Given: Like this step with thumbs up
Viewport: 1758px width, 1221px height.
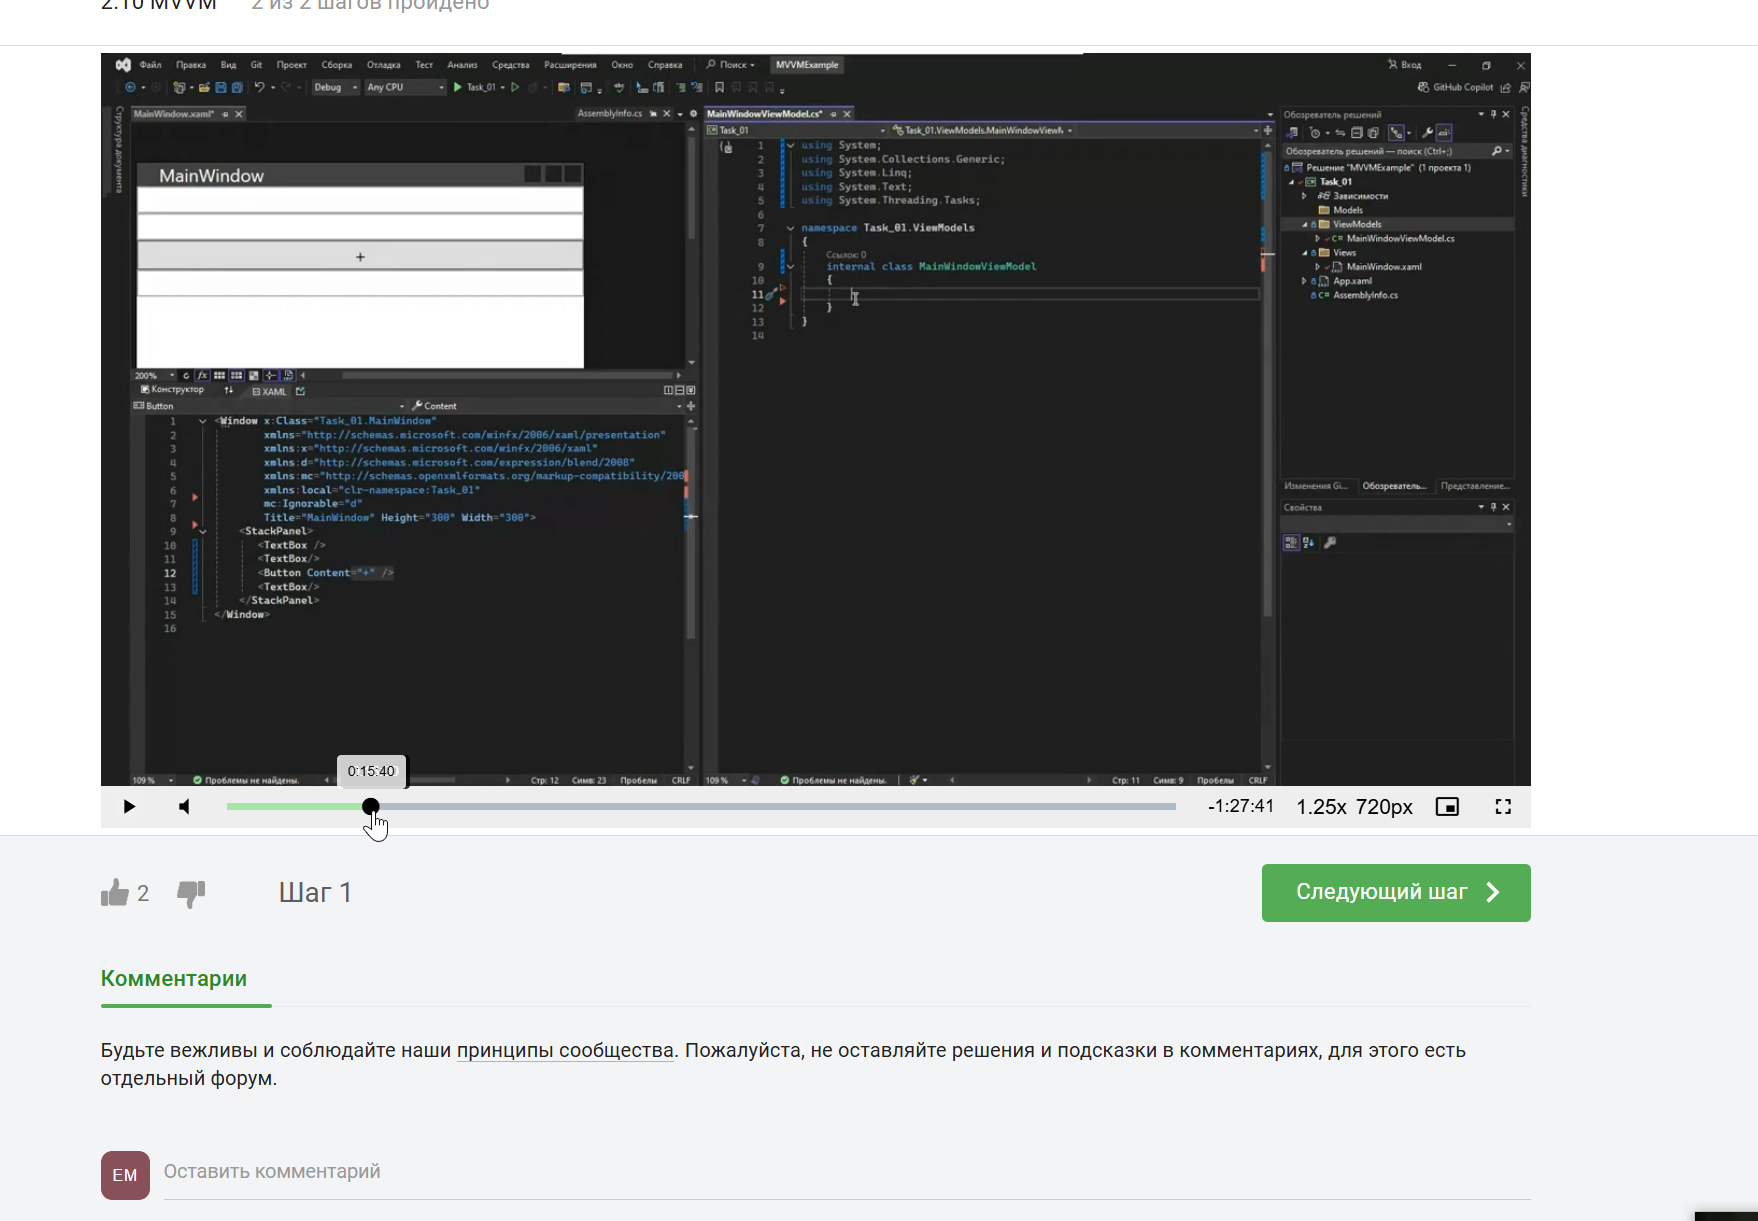Looking at the screenshot, I should [115, 893].
